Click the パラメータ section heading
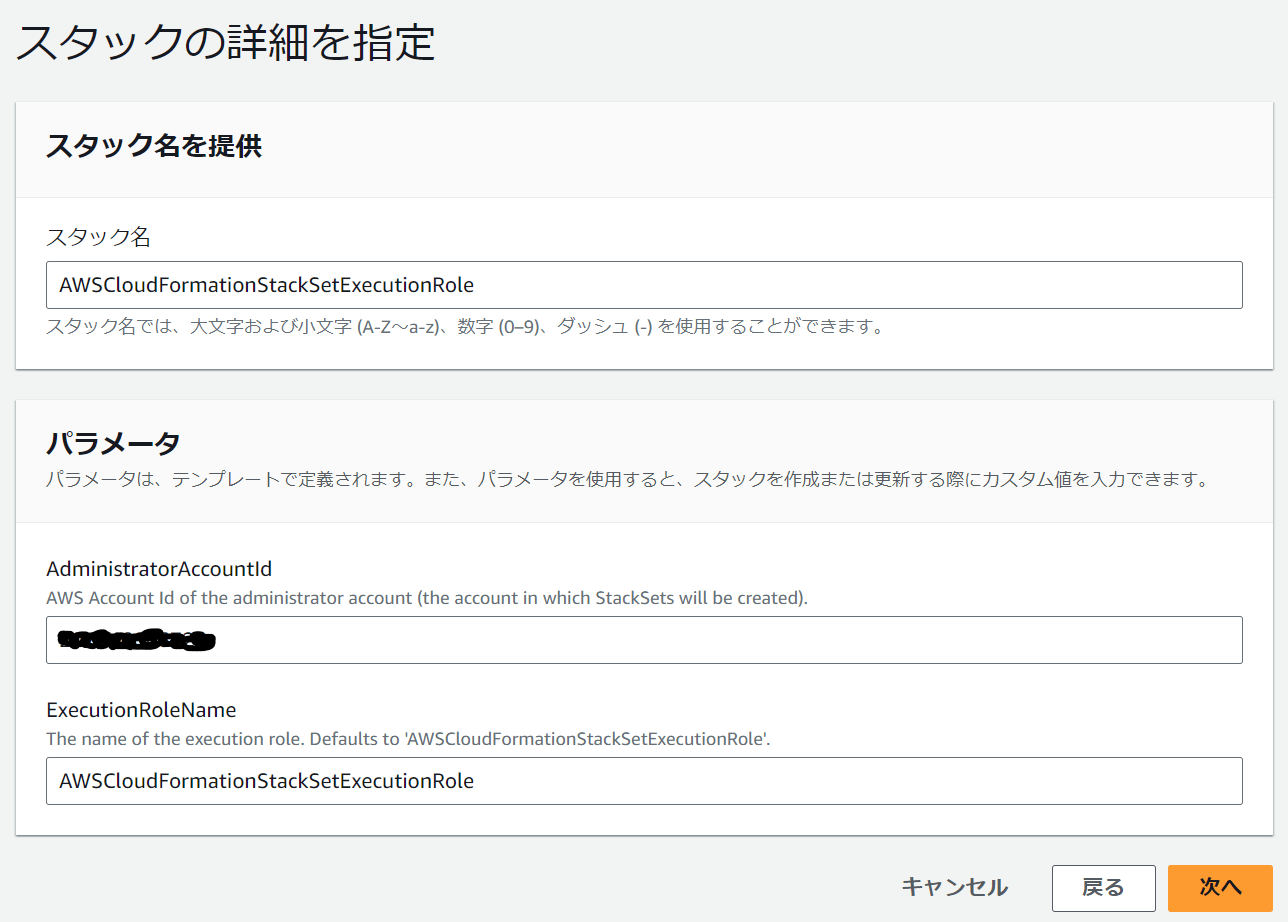 point(113,442)
